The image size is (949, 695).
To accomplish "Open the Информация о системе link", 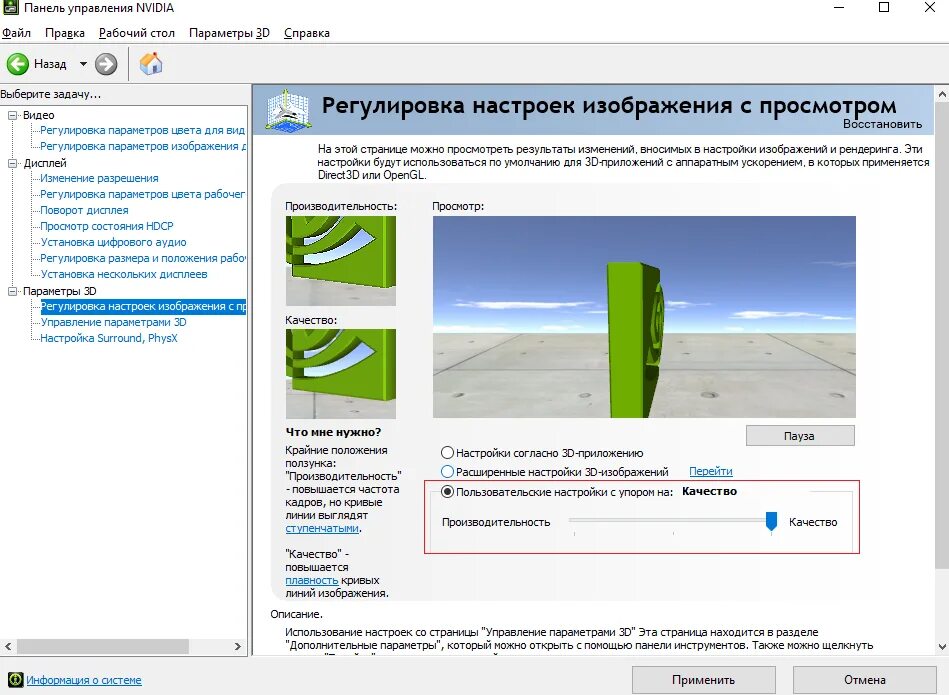I will tap(84, 680).
